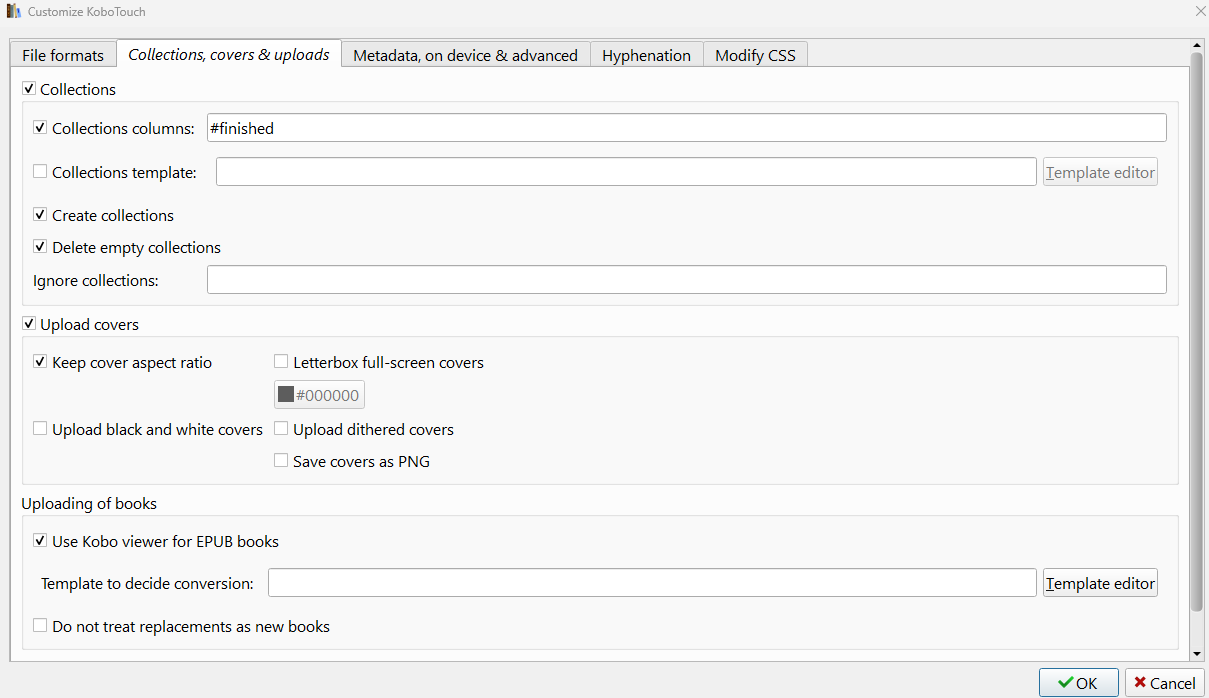This screenshot has height=698, width=1209.
Task: Open Template editor for conversion template
Action: coord(1100,583)
